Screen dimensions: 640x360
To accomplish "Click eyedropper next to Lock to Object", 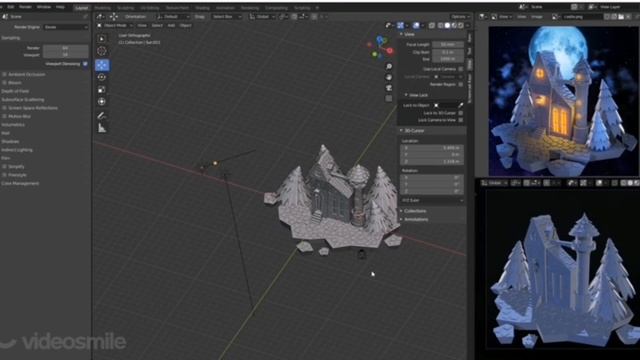I will click(x=461, y=105).
